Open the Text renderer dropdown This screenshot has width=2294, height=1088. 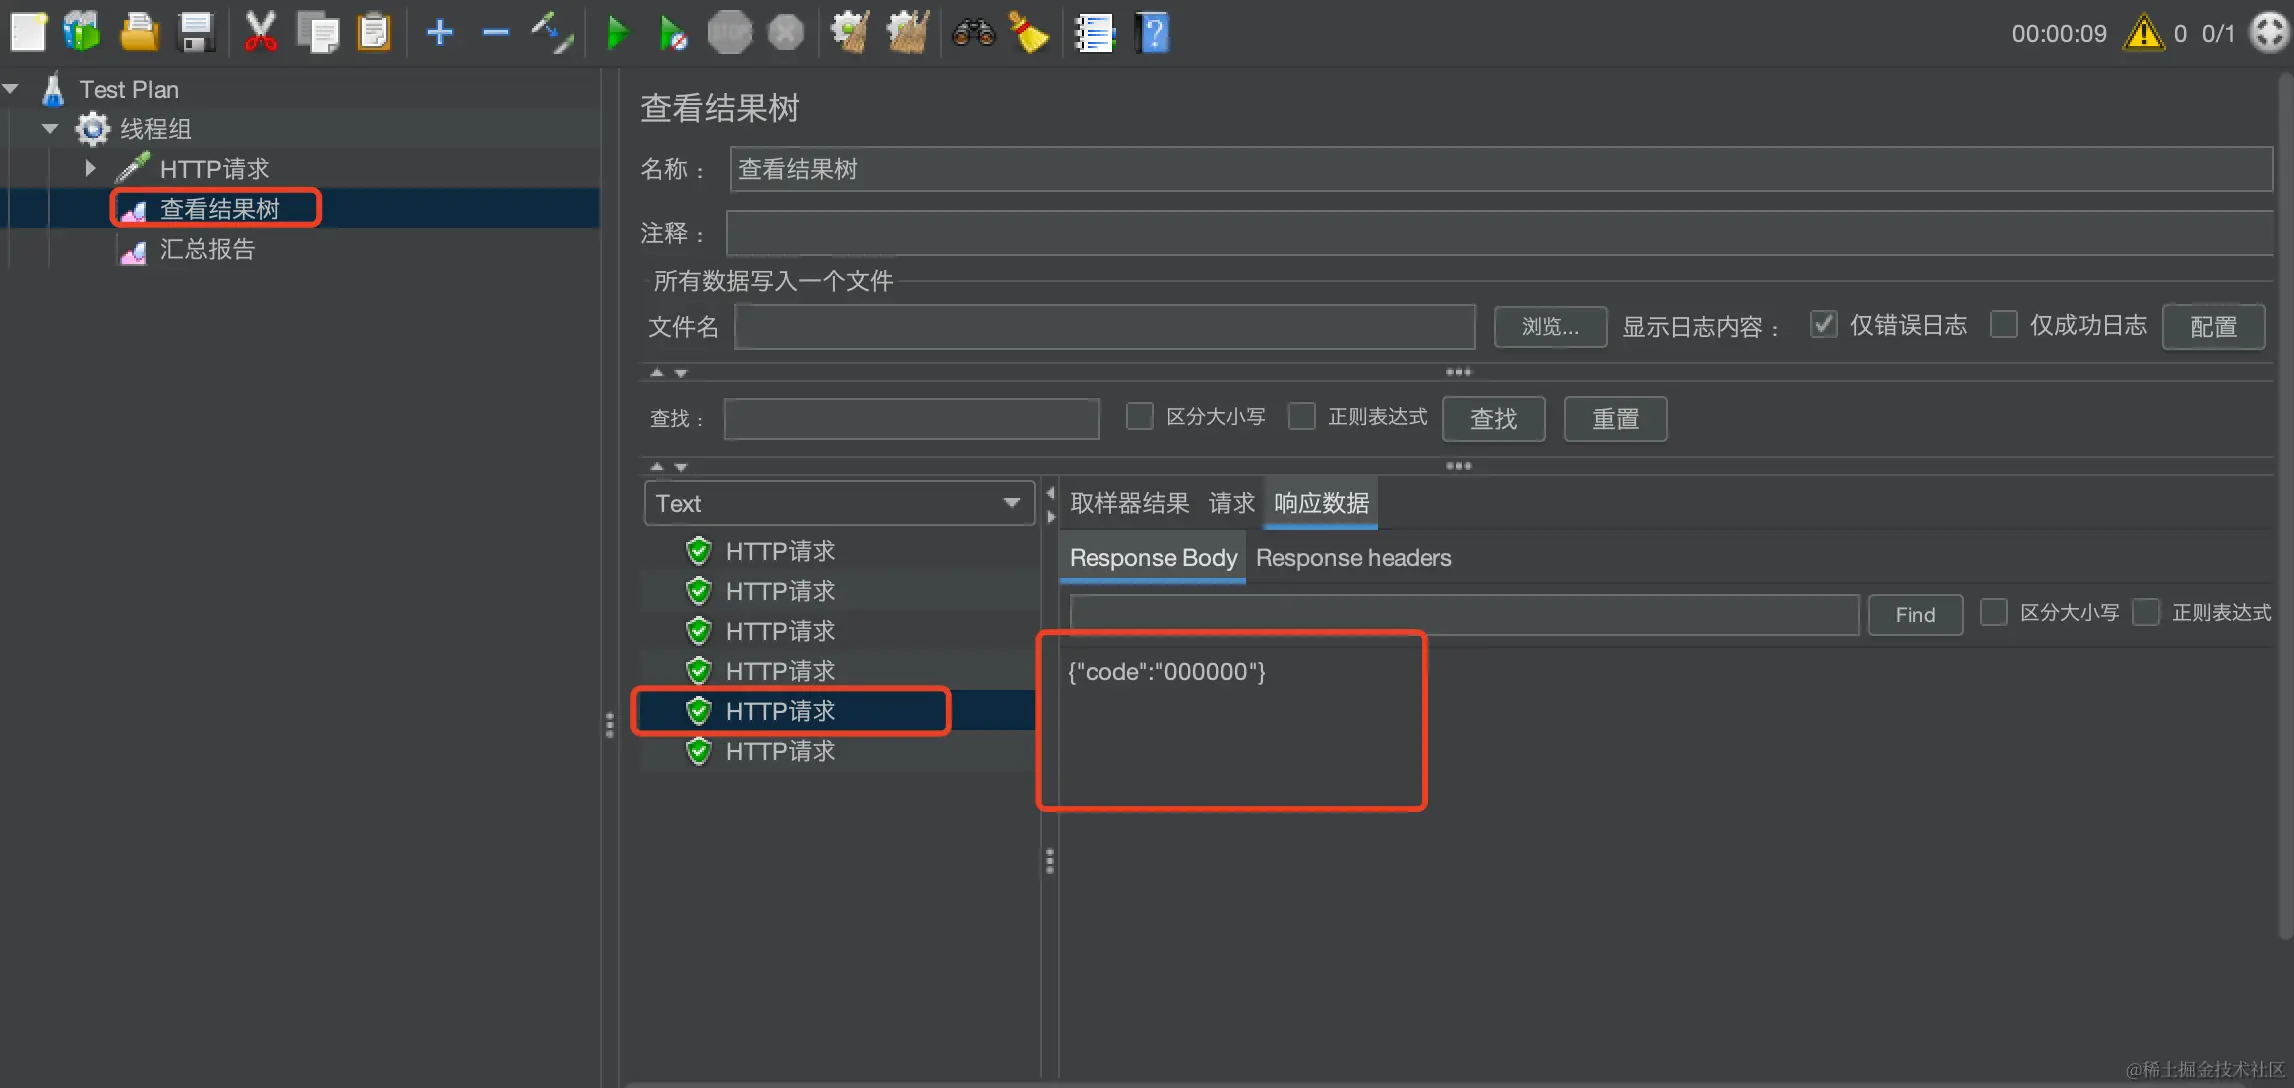pyautogui.click(x=838, y=503)
